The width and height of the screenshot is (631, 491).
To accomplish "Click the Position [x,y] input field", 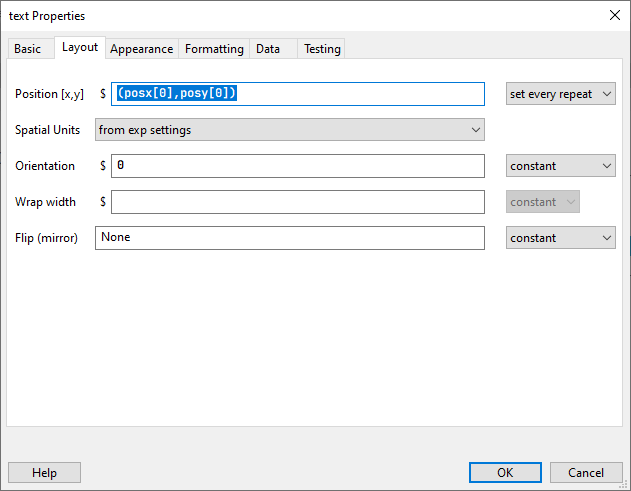I will 298,94.
